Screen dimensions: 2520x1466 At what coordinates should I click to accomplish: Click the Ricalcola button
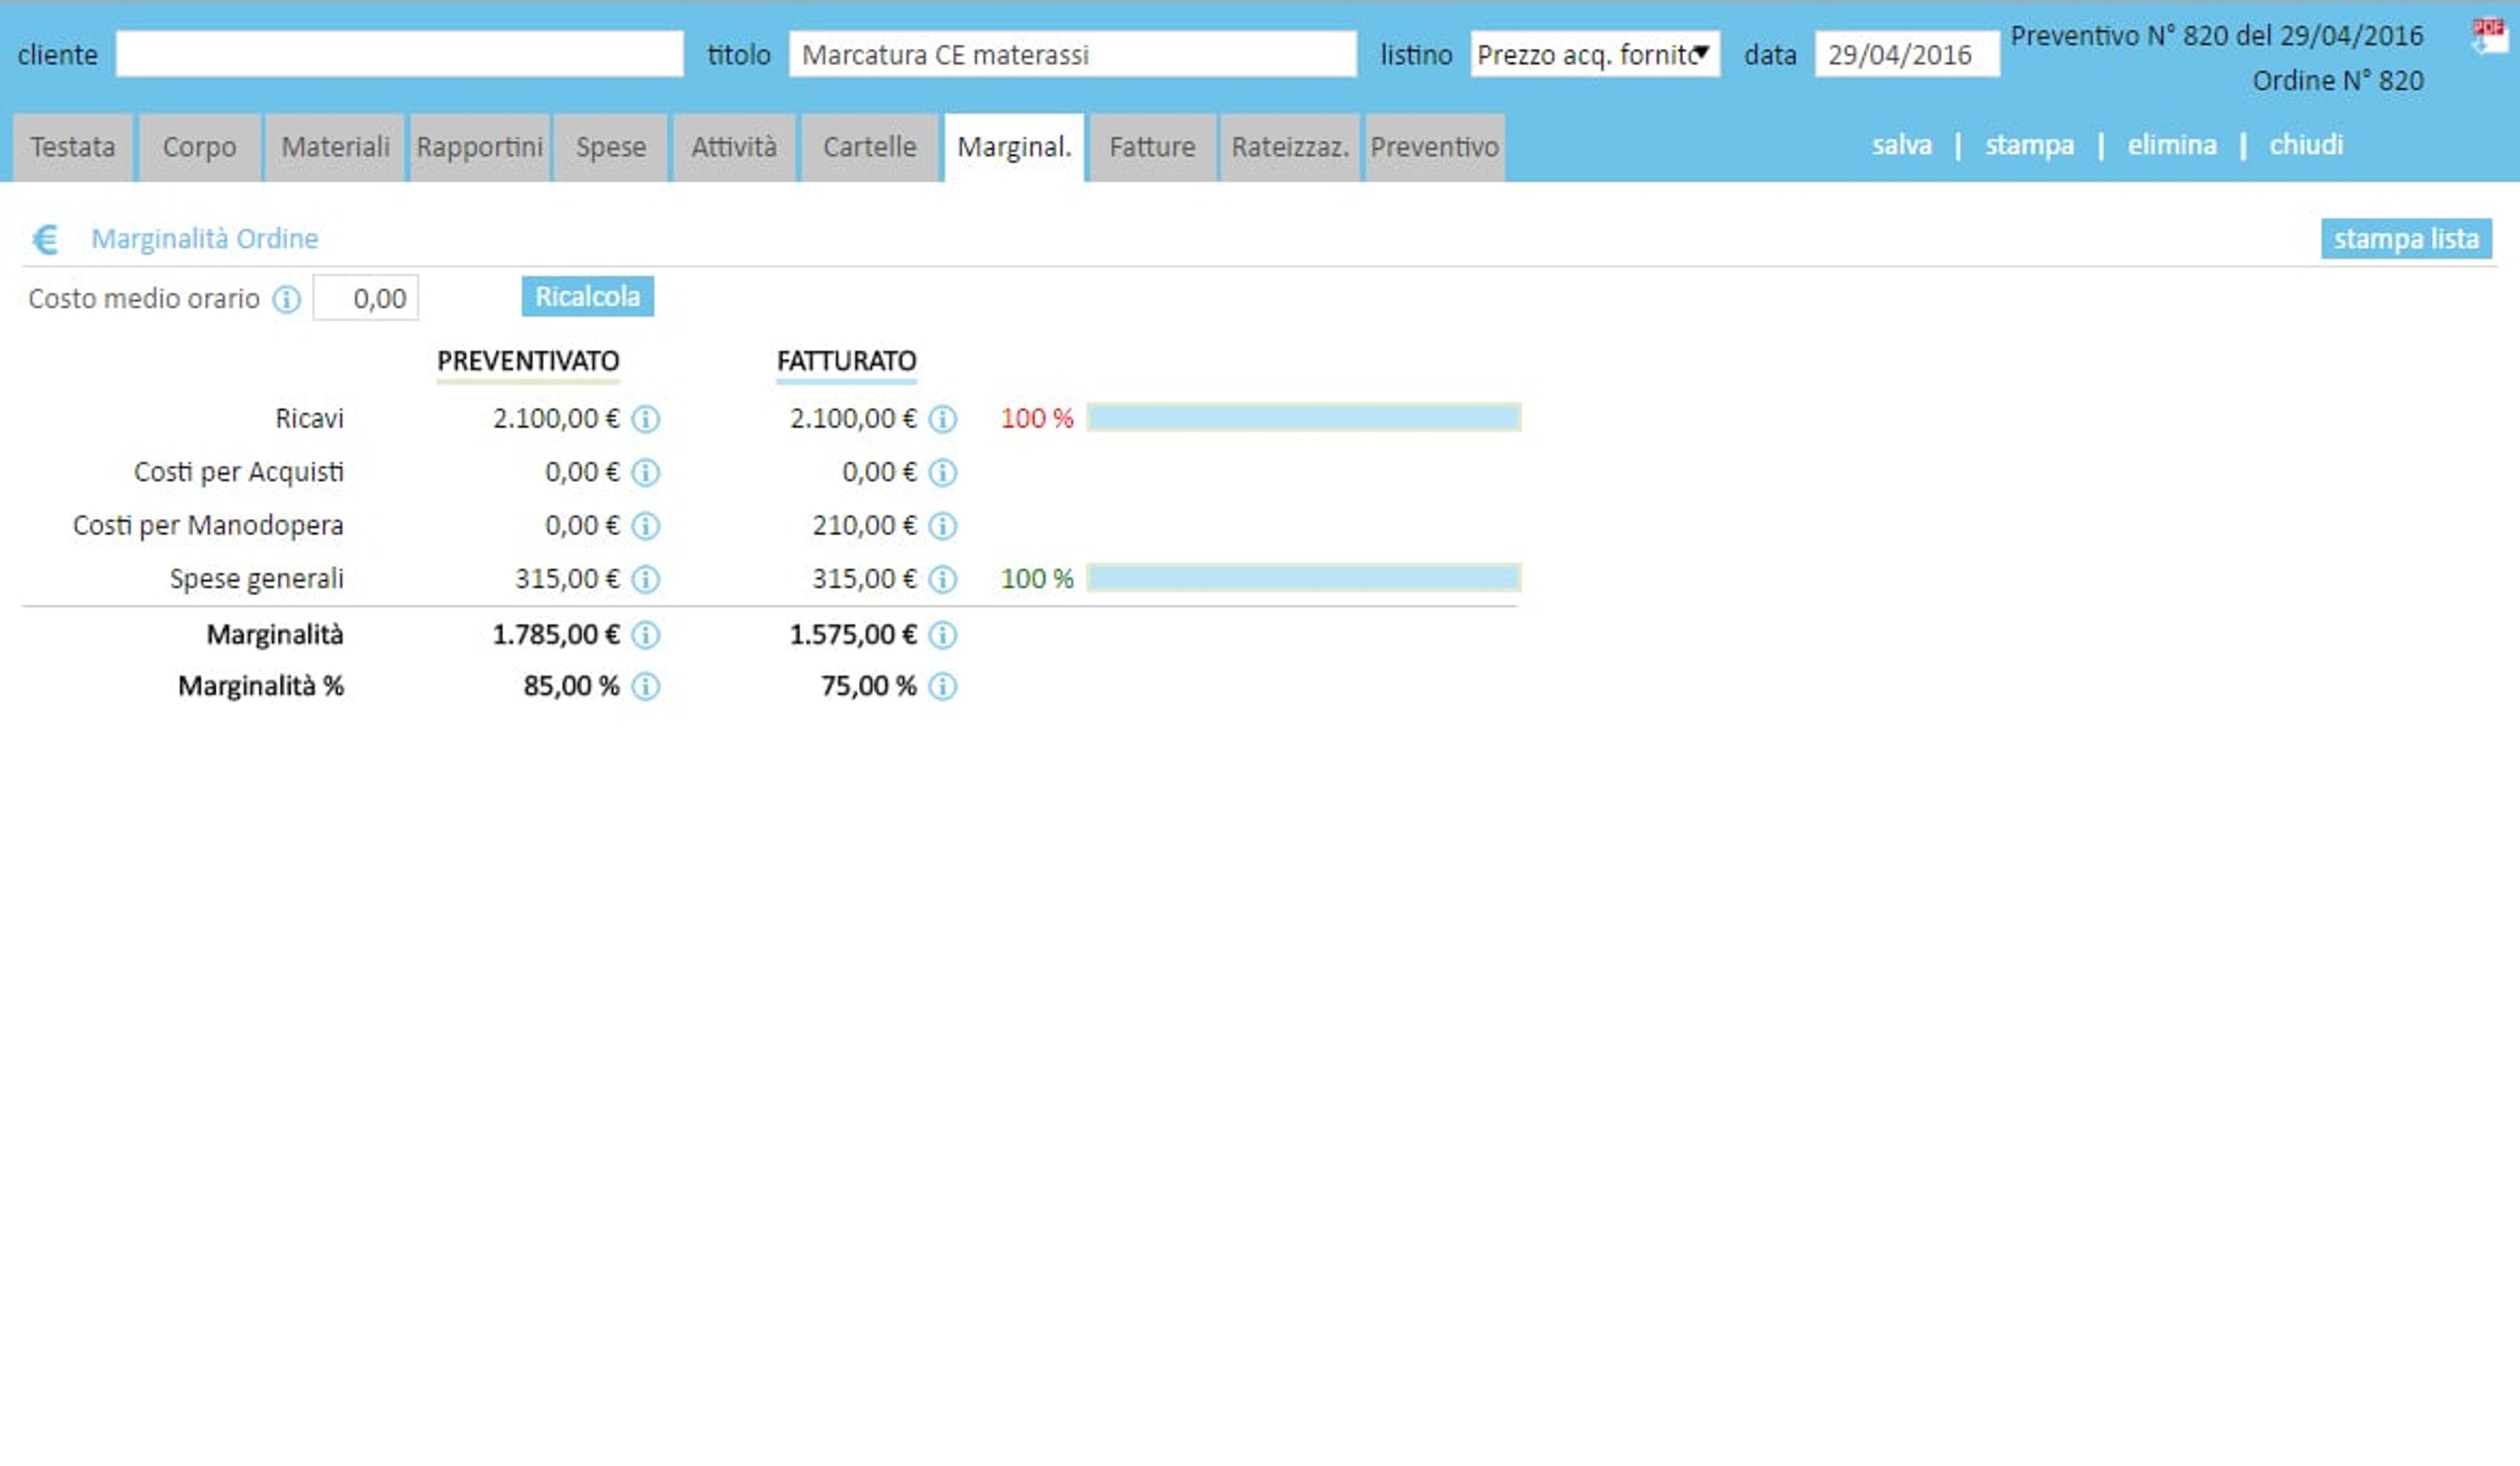[x=588, y=297]
